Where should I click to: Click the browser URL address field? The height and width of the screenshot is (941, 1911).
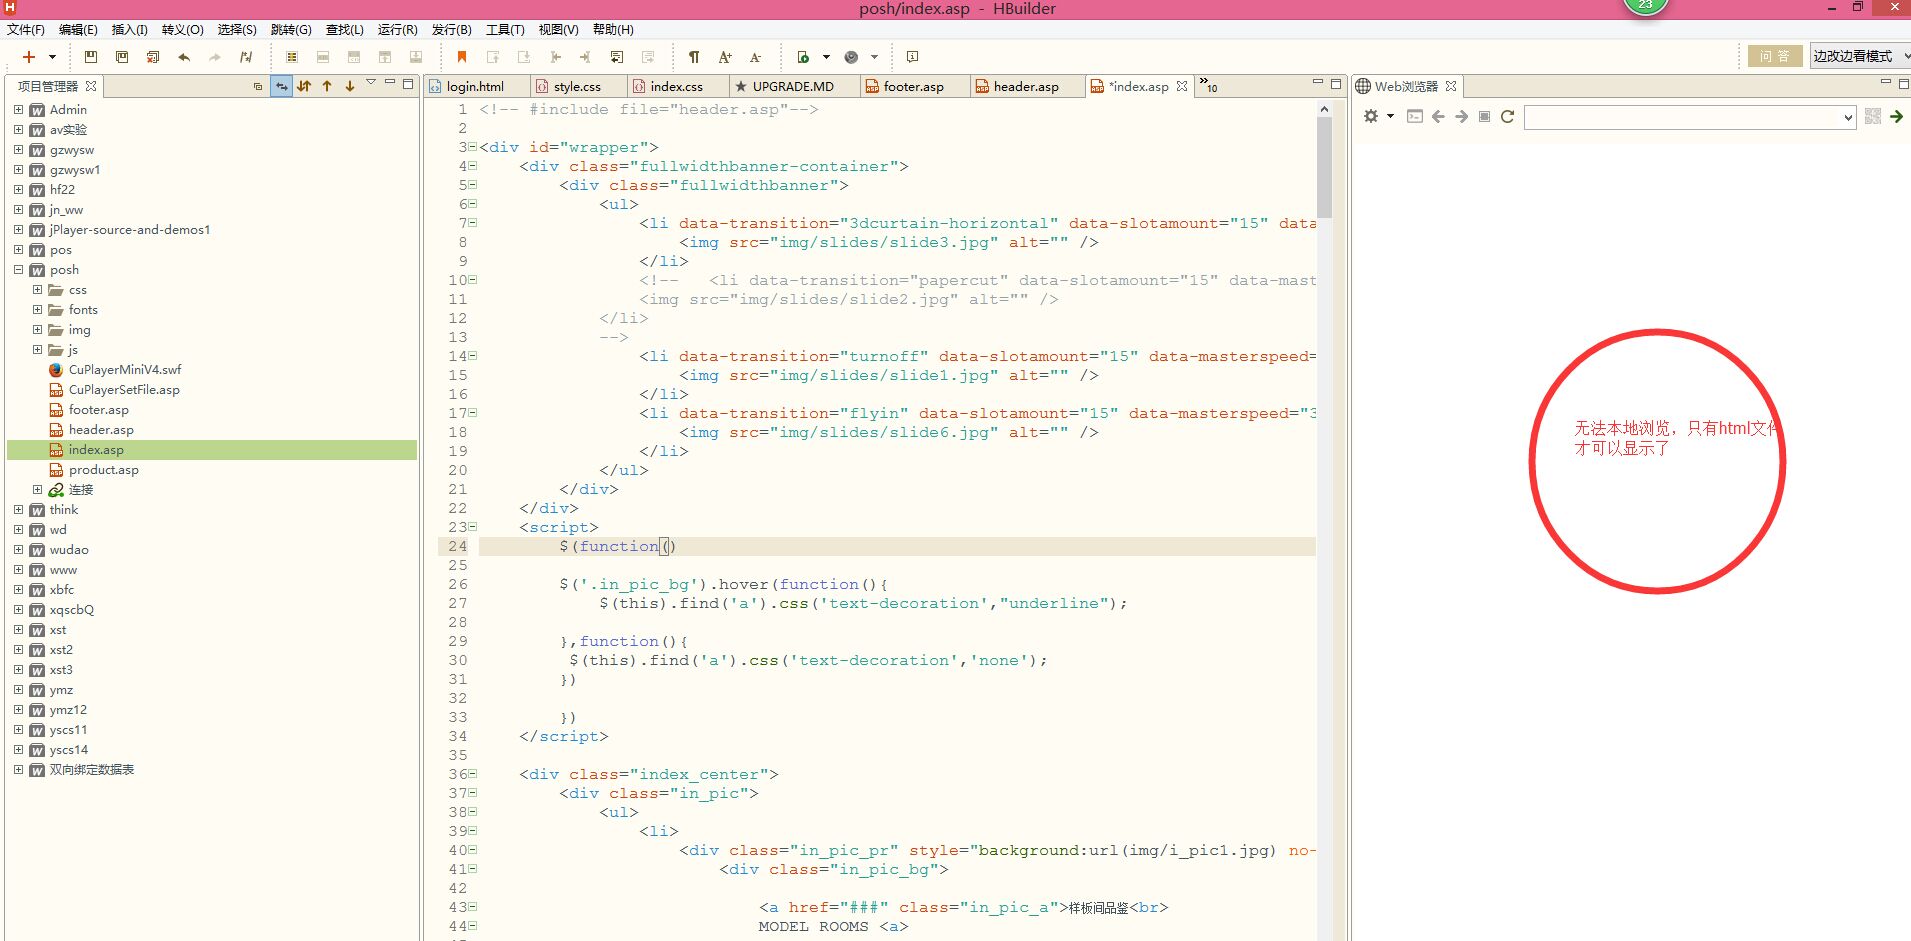[x=1682, y=117]
